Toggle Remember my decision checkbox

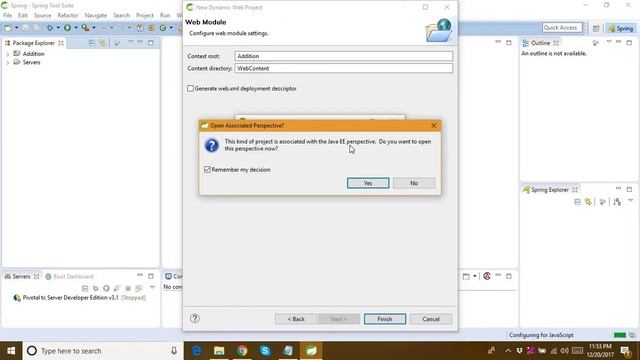[x=207, y=169]
